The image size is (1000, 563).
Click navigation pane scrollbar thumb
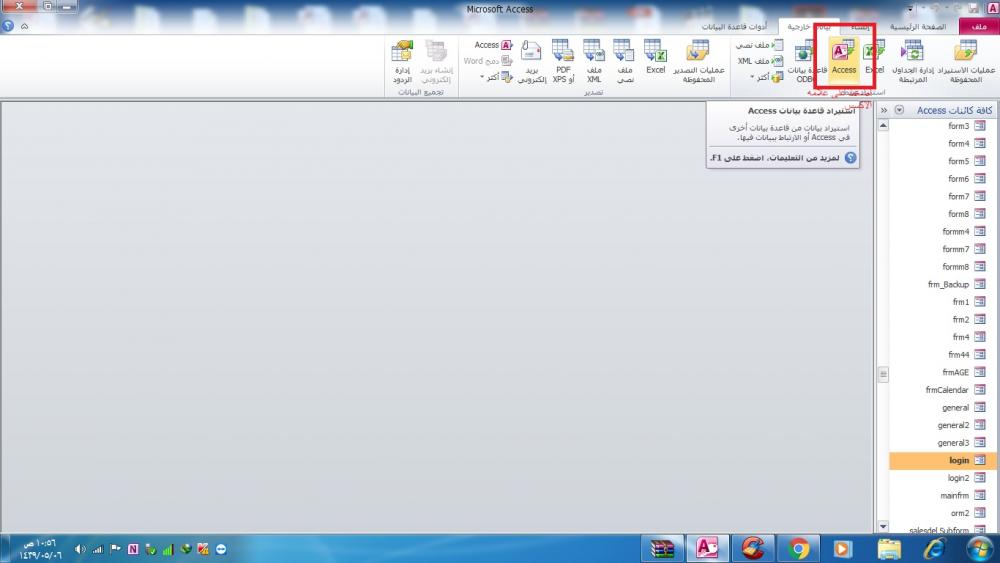tap(883, 374)
